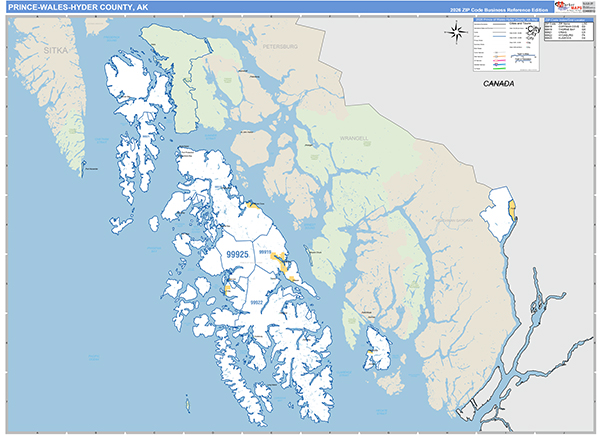Image resolution: width=600 pixels, height=435 pixels.
Task: Select the PETERSBURG borough label
Action: [x=280, y=47]
